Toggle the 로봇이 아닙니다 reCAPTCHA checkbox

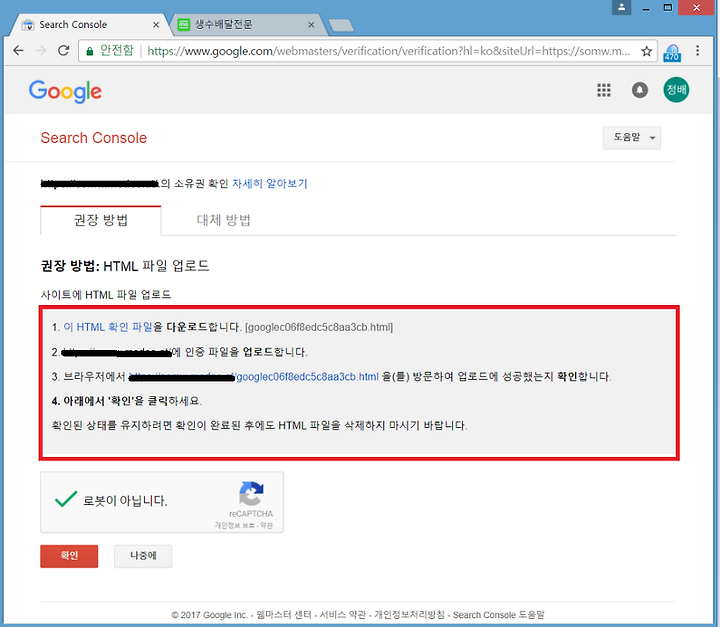pos(66,499)
